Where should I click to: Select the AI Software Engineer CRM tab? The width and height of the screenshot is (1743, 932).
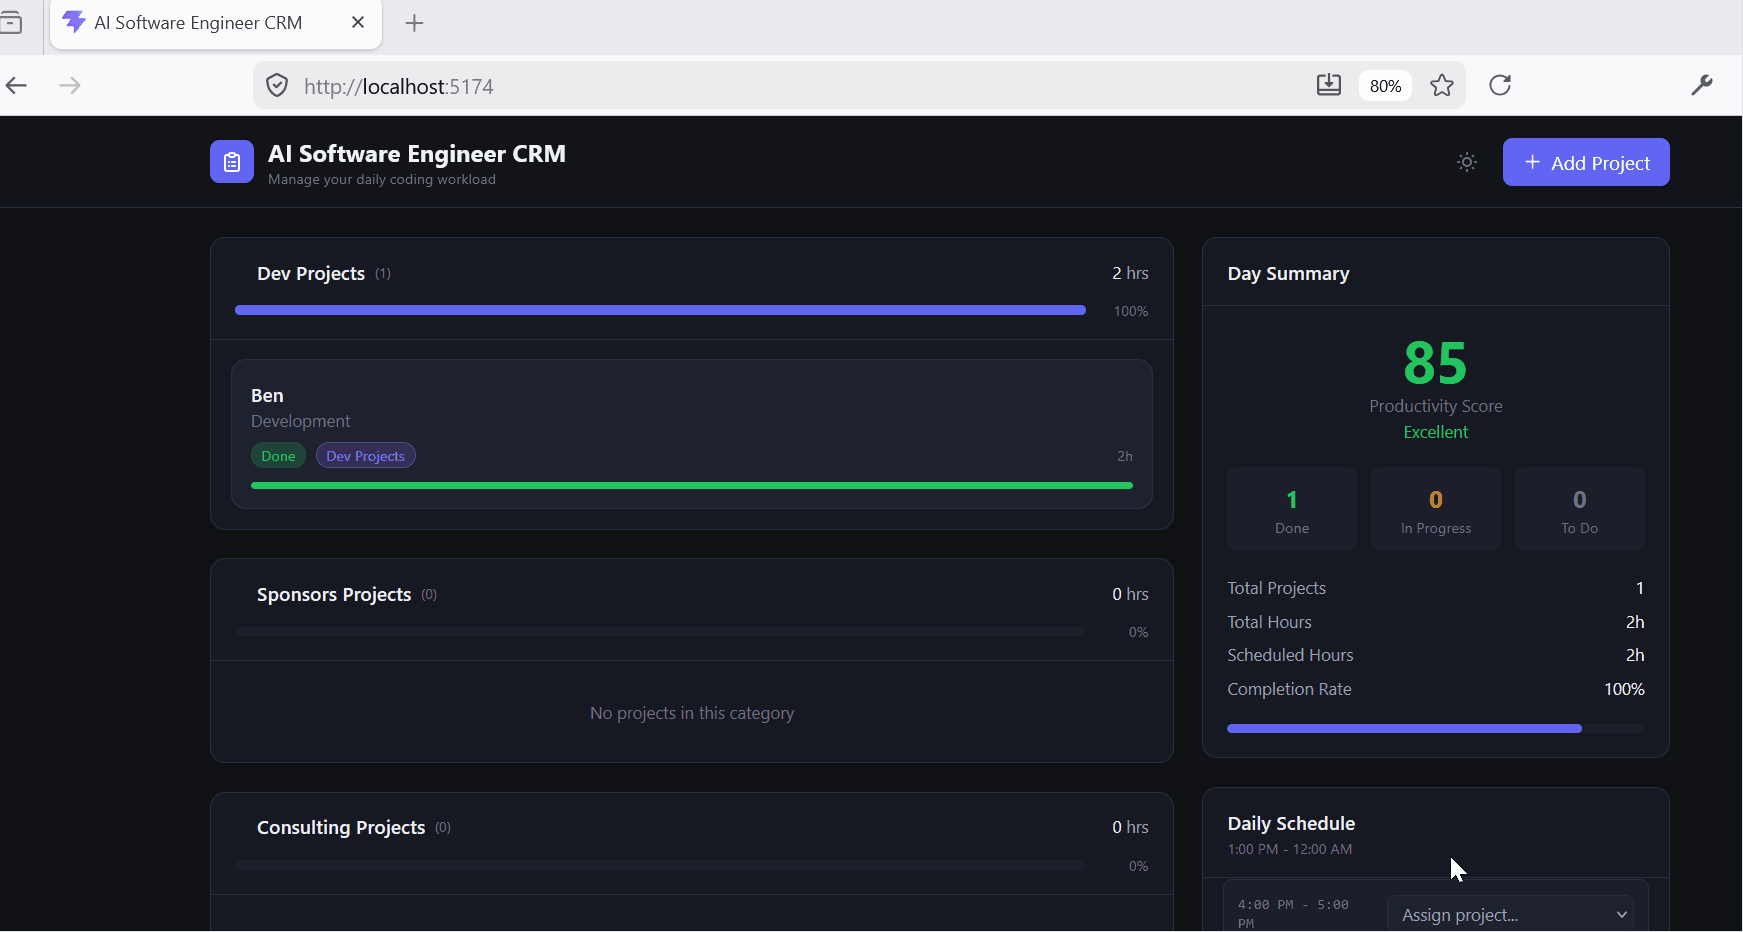pyautogui.click(x=198, y=23)
